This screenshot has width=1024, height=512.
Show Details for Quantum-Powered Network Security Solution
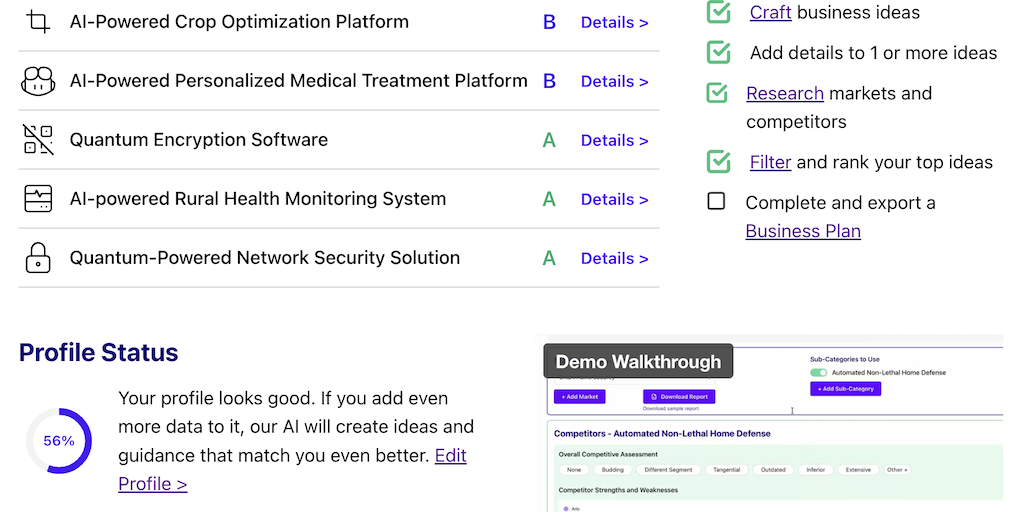click(x=614, y=258)
